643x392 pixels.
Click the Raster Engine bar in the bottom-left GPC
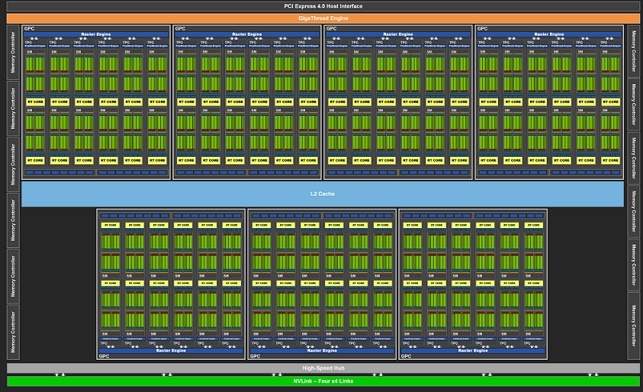pyautogui.click(x=171, y=351)
